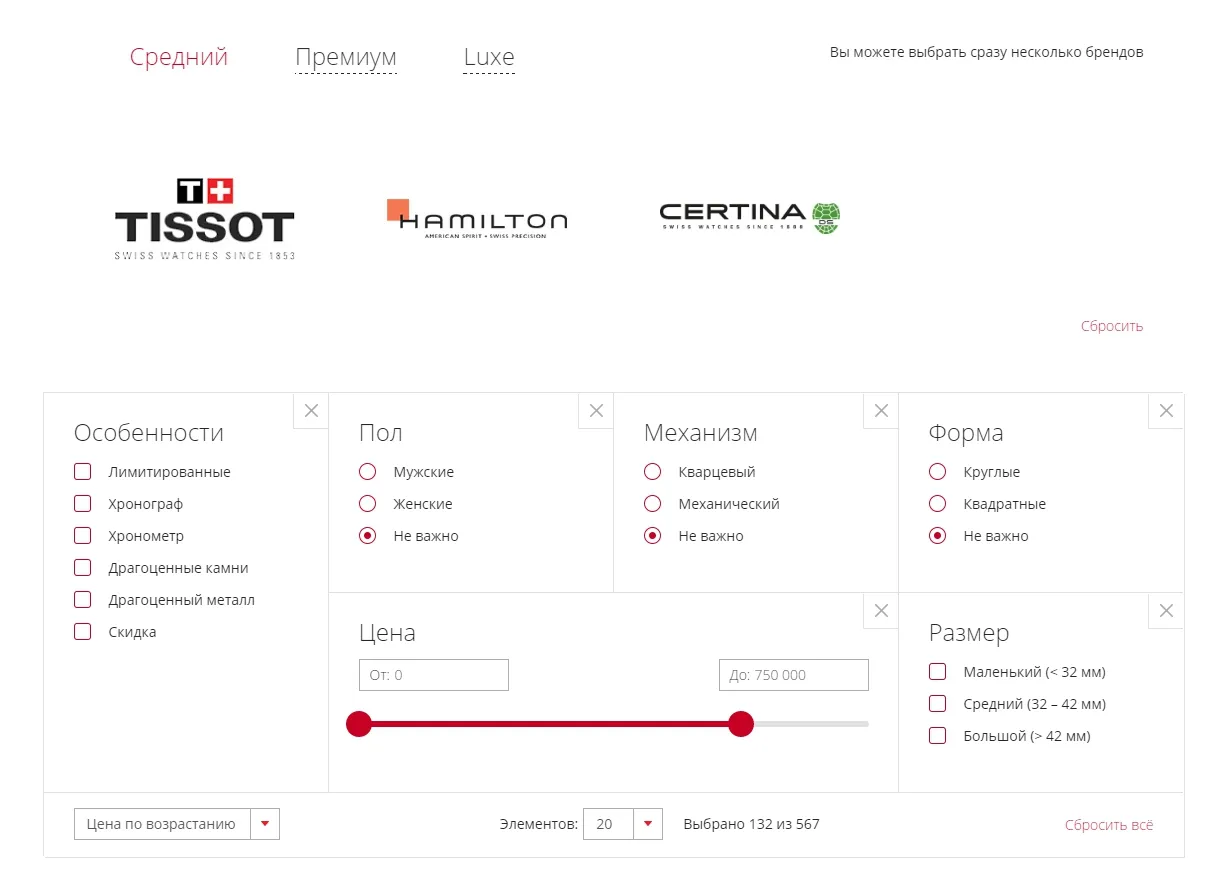Close the Форма filter panel
1226x886 pixels.
(1166, 411)
